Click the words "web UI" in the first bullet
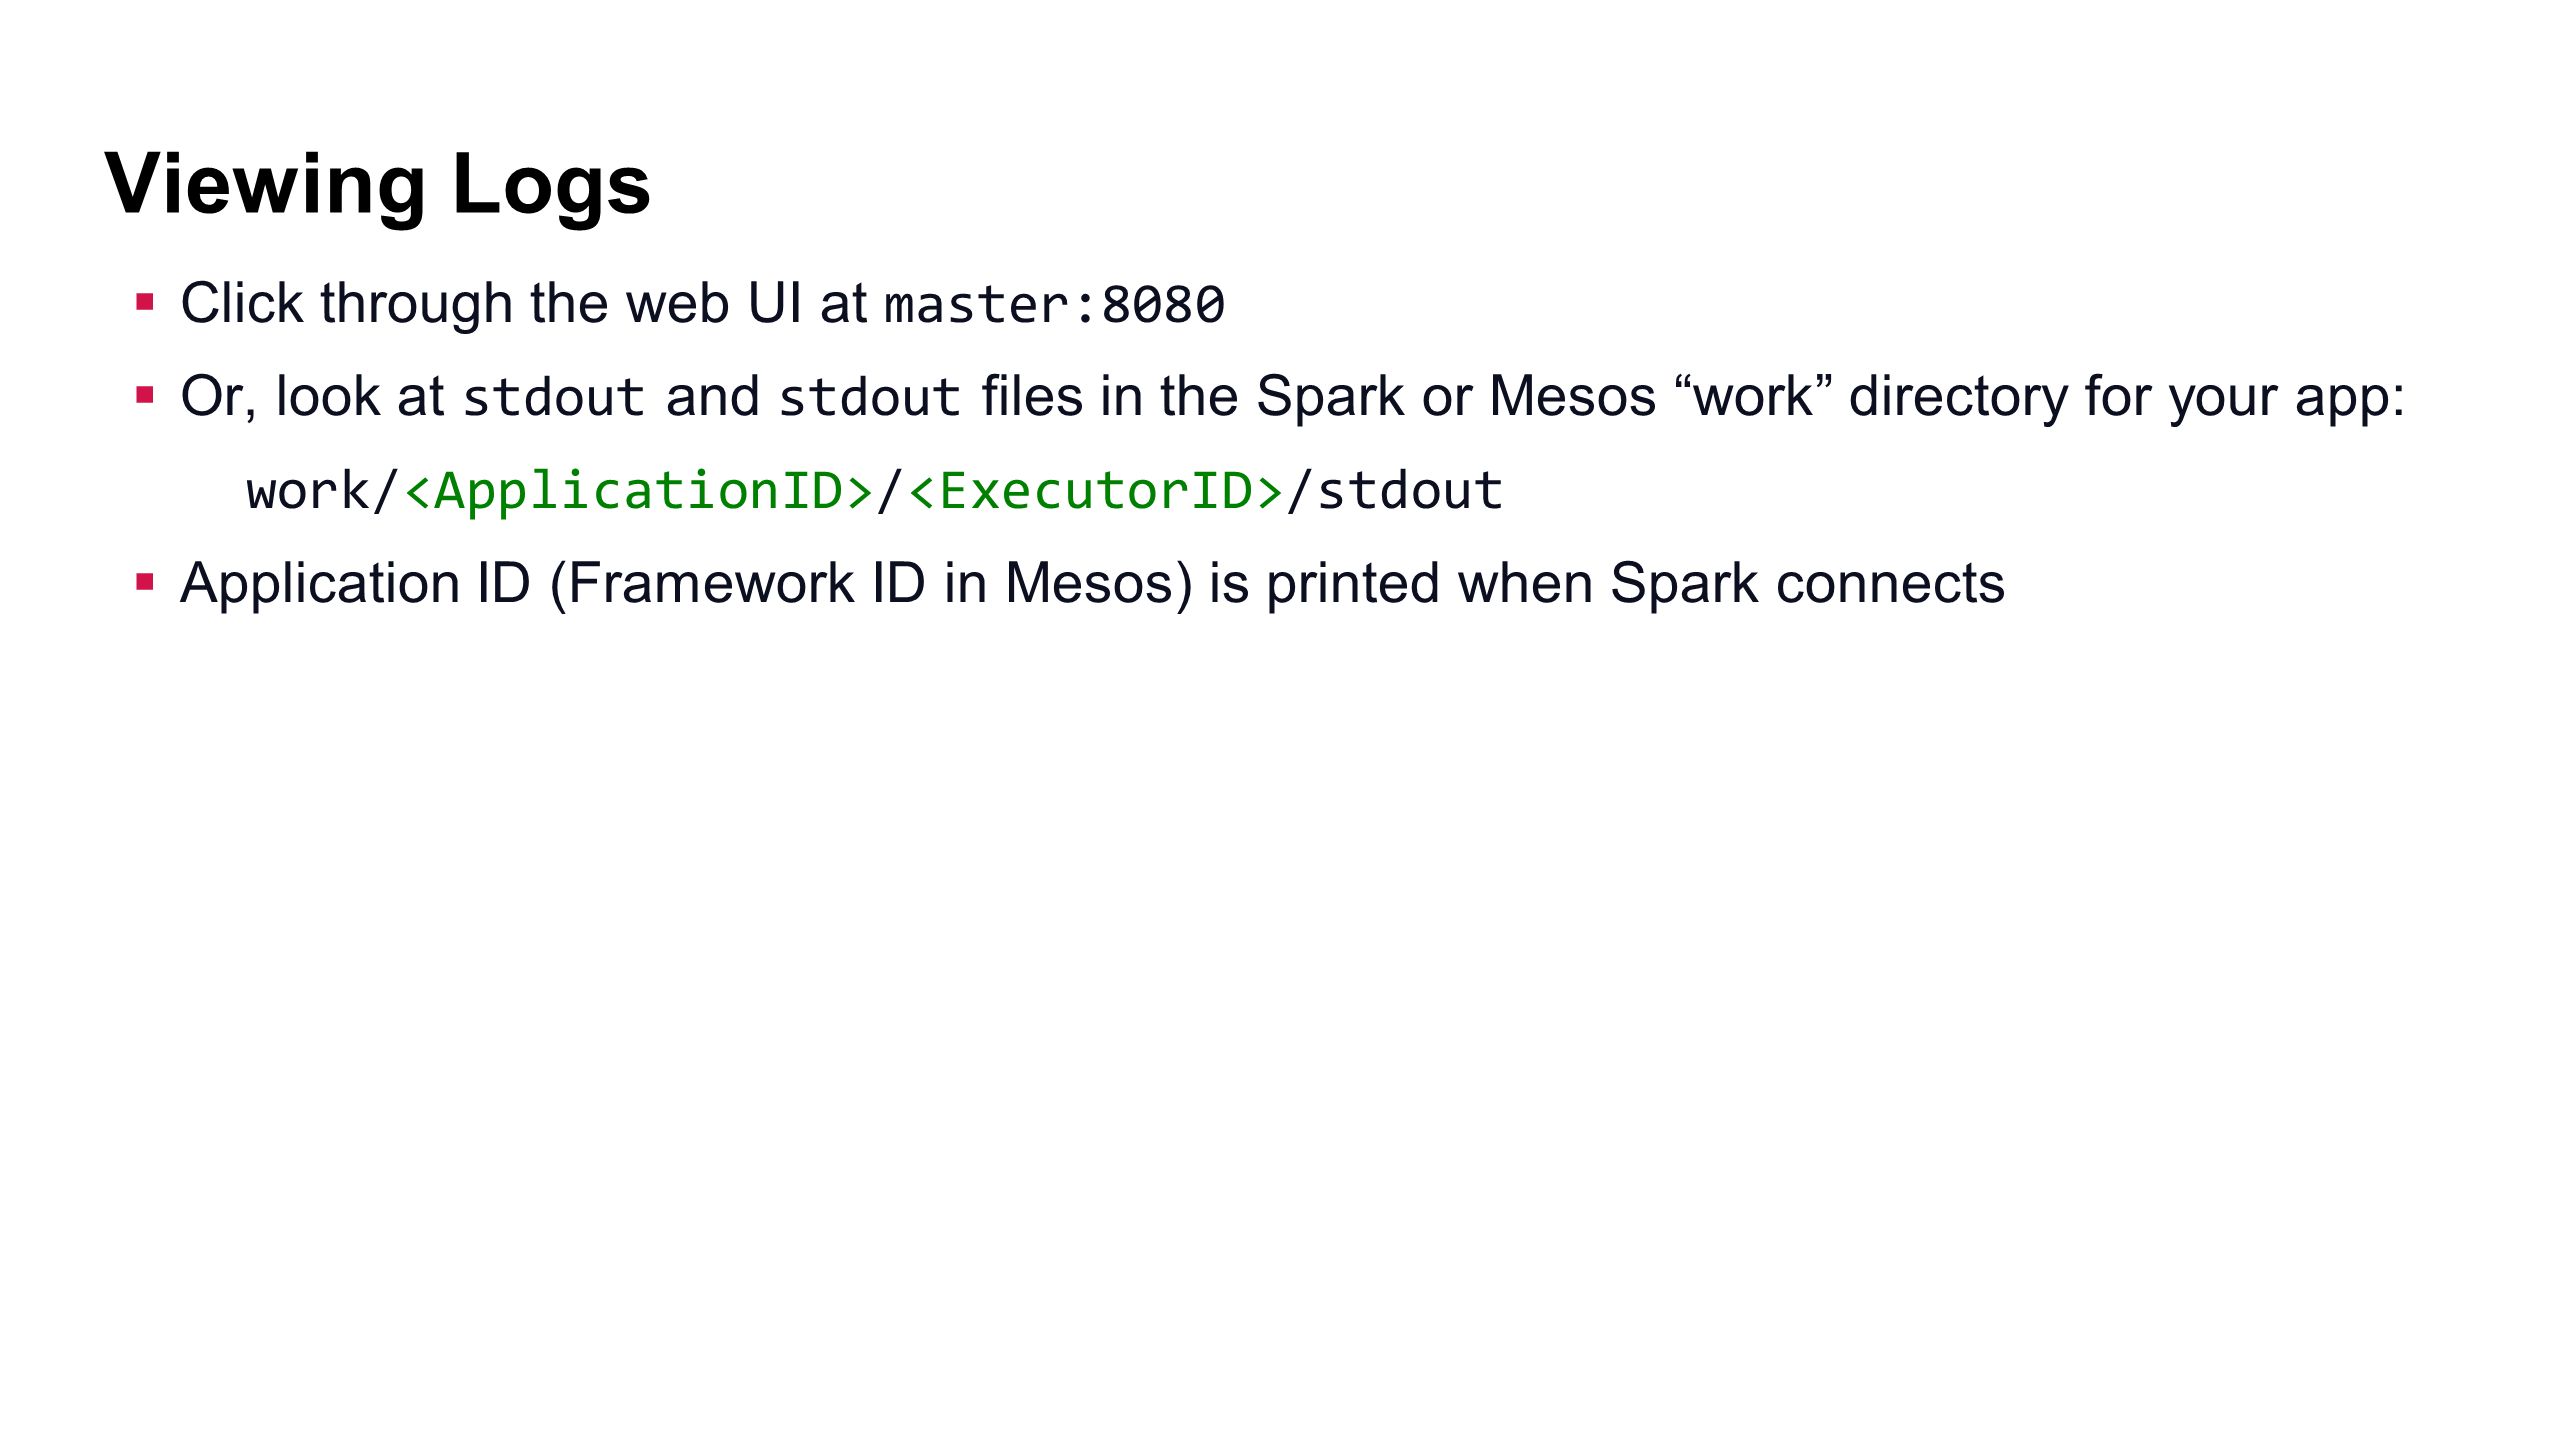The height and width of the screenshot is (1440, 2560). (x=714, y=303)
